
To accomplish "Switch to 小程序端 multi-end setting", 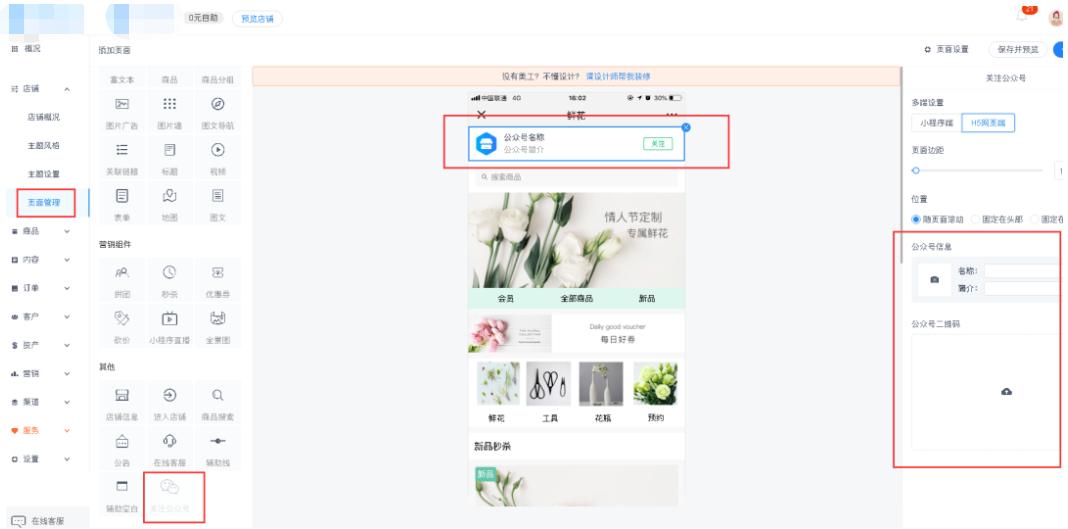I will (935, 123).
